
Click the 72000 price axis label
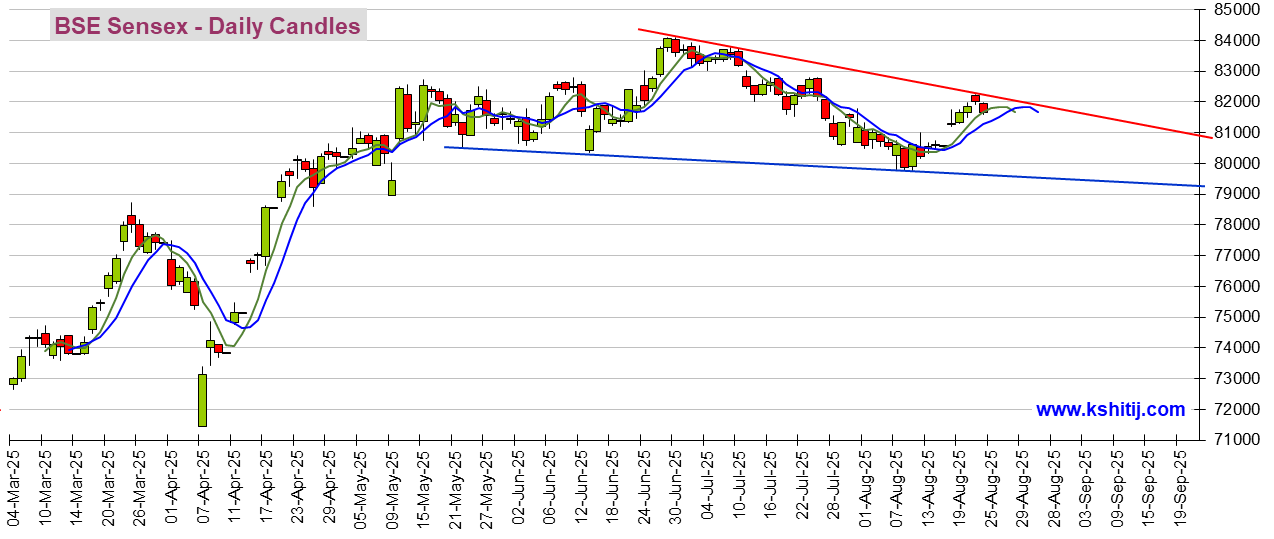pyautogui.click(x=1235, y=409)
